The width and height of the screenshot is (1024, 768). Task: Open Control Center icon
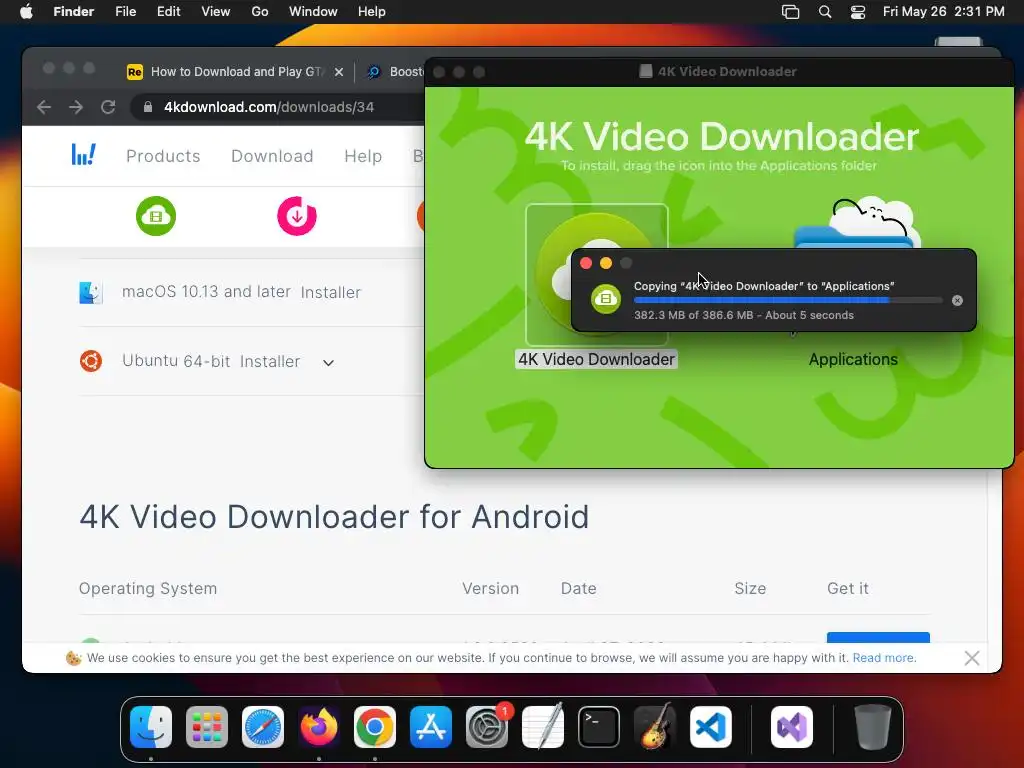pos(857,12)
